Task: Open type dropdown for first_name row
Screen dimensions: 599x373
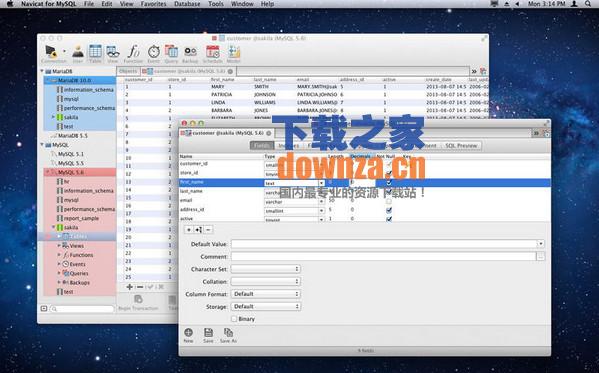Action: coord(321,183)
